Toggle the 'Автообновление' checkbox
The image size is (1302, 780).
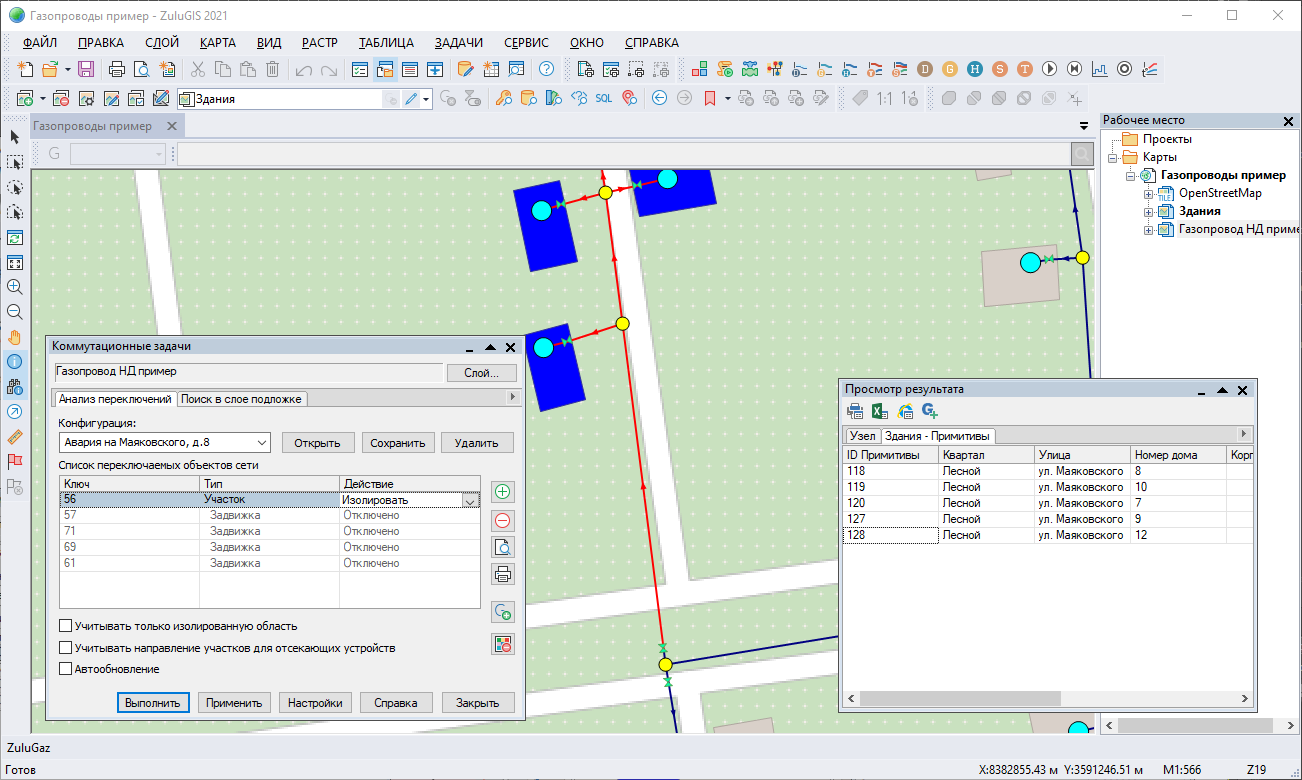[x=66, y=669]
